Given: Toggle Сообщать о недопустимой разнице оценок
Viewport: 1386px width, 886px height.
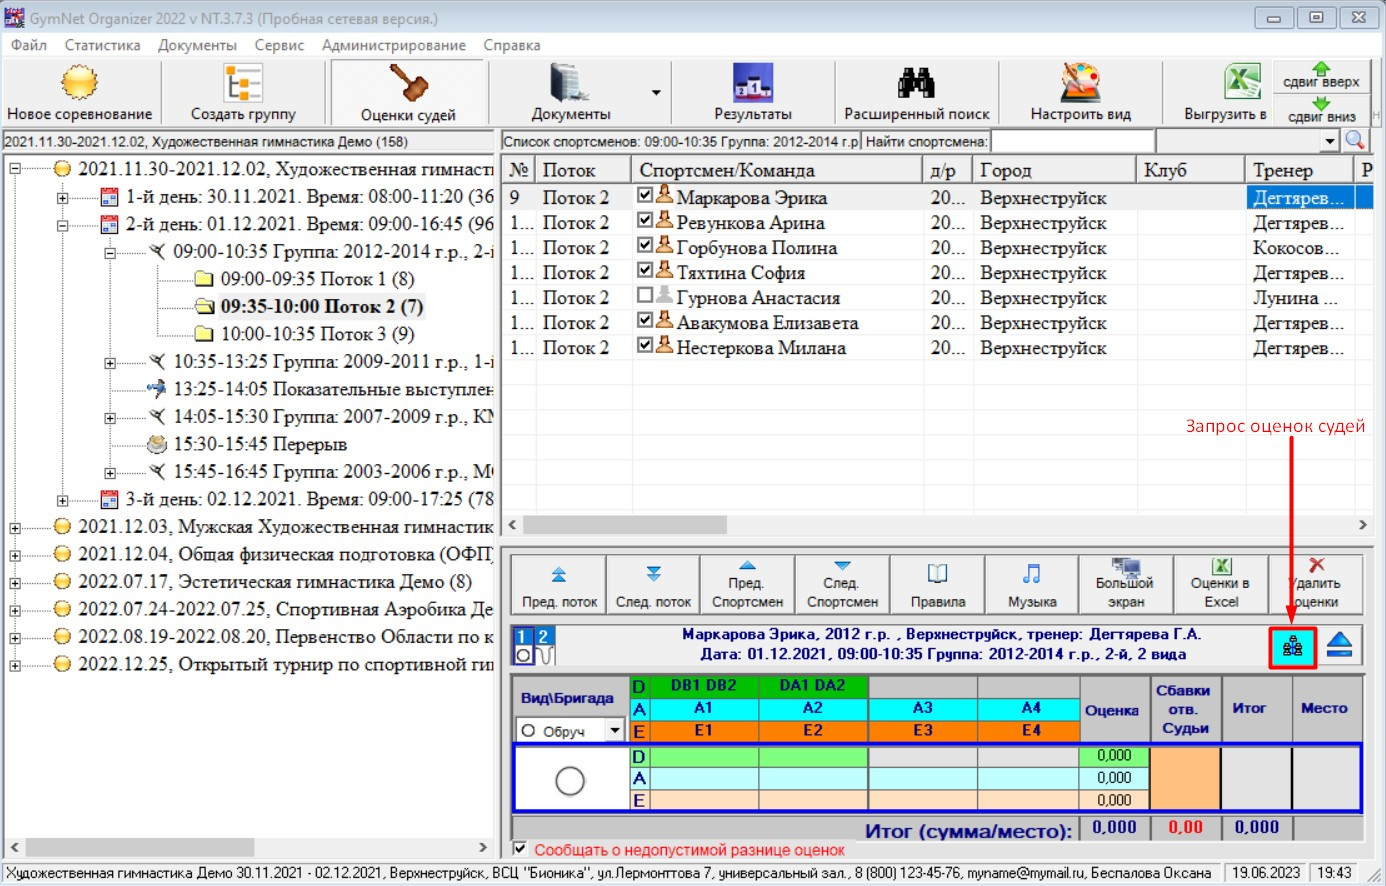Looking at the screenshot, I should pos(520,849).
